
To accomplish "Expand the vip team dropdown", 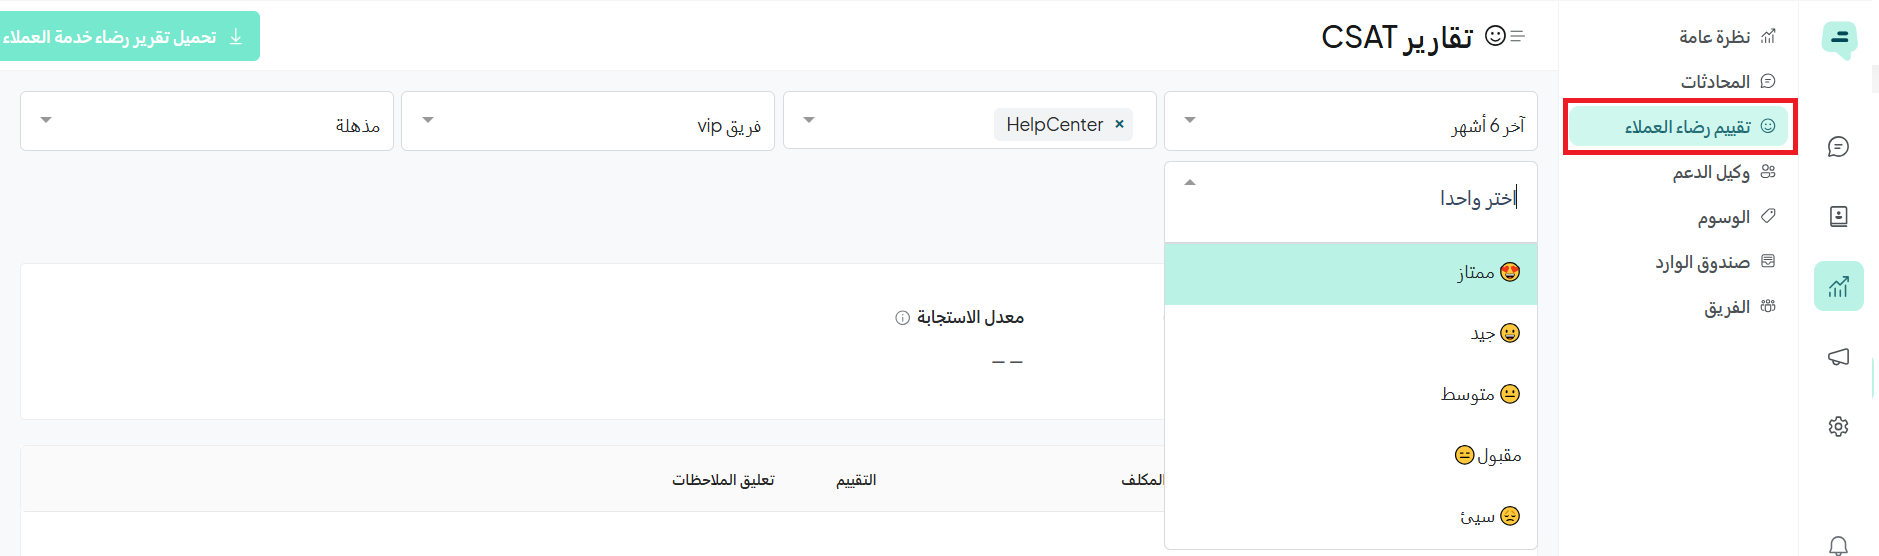I will coord(588,121).
